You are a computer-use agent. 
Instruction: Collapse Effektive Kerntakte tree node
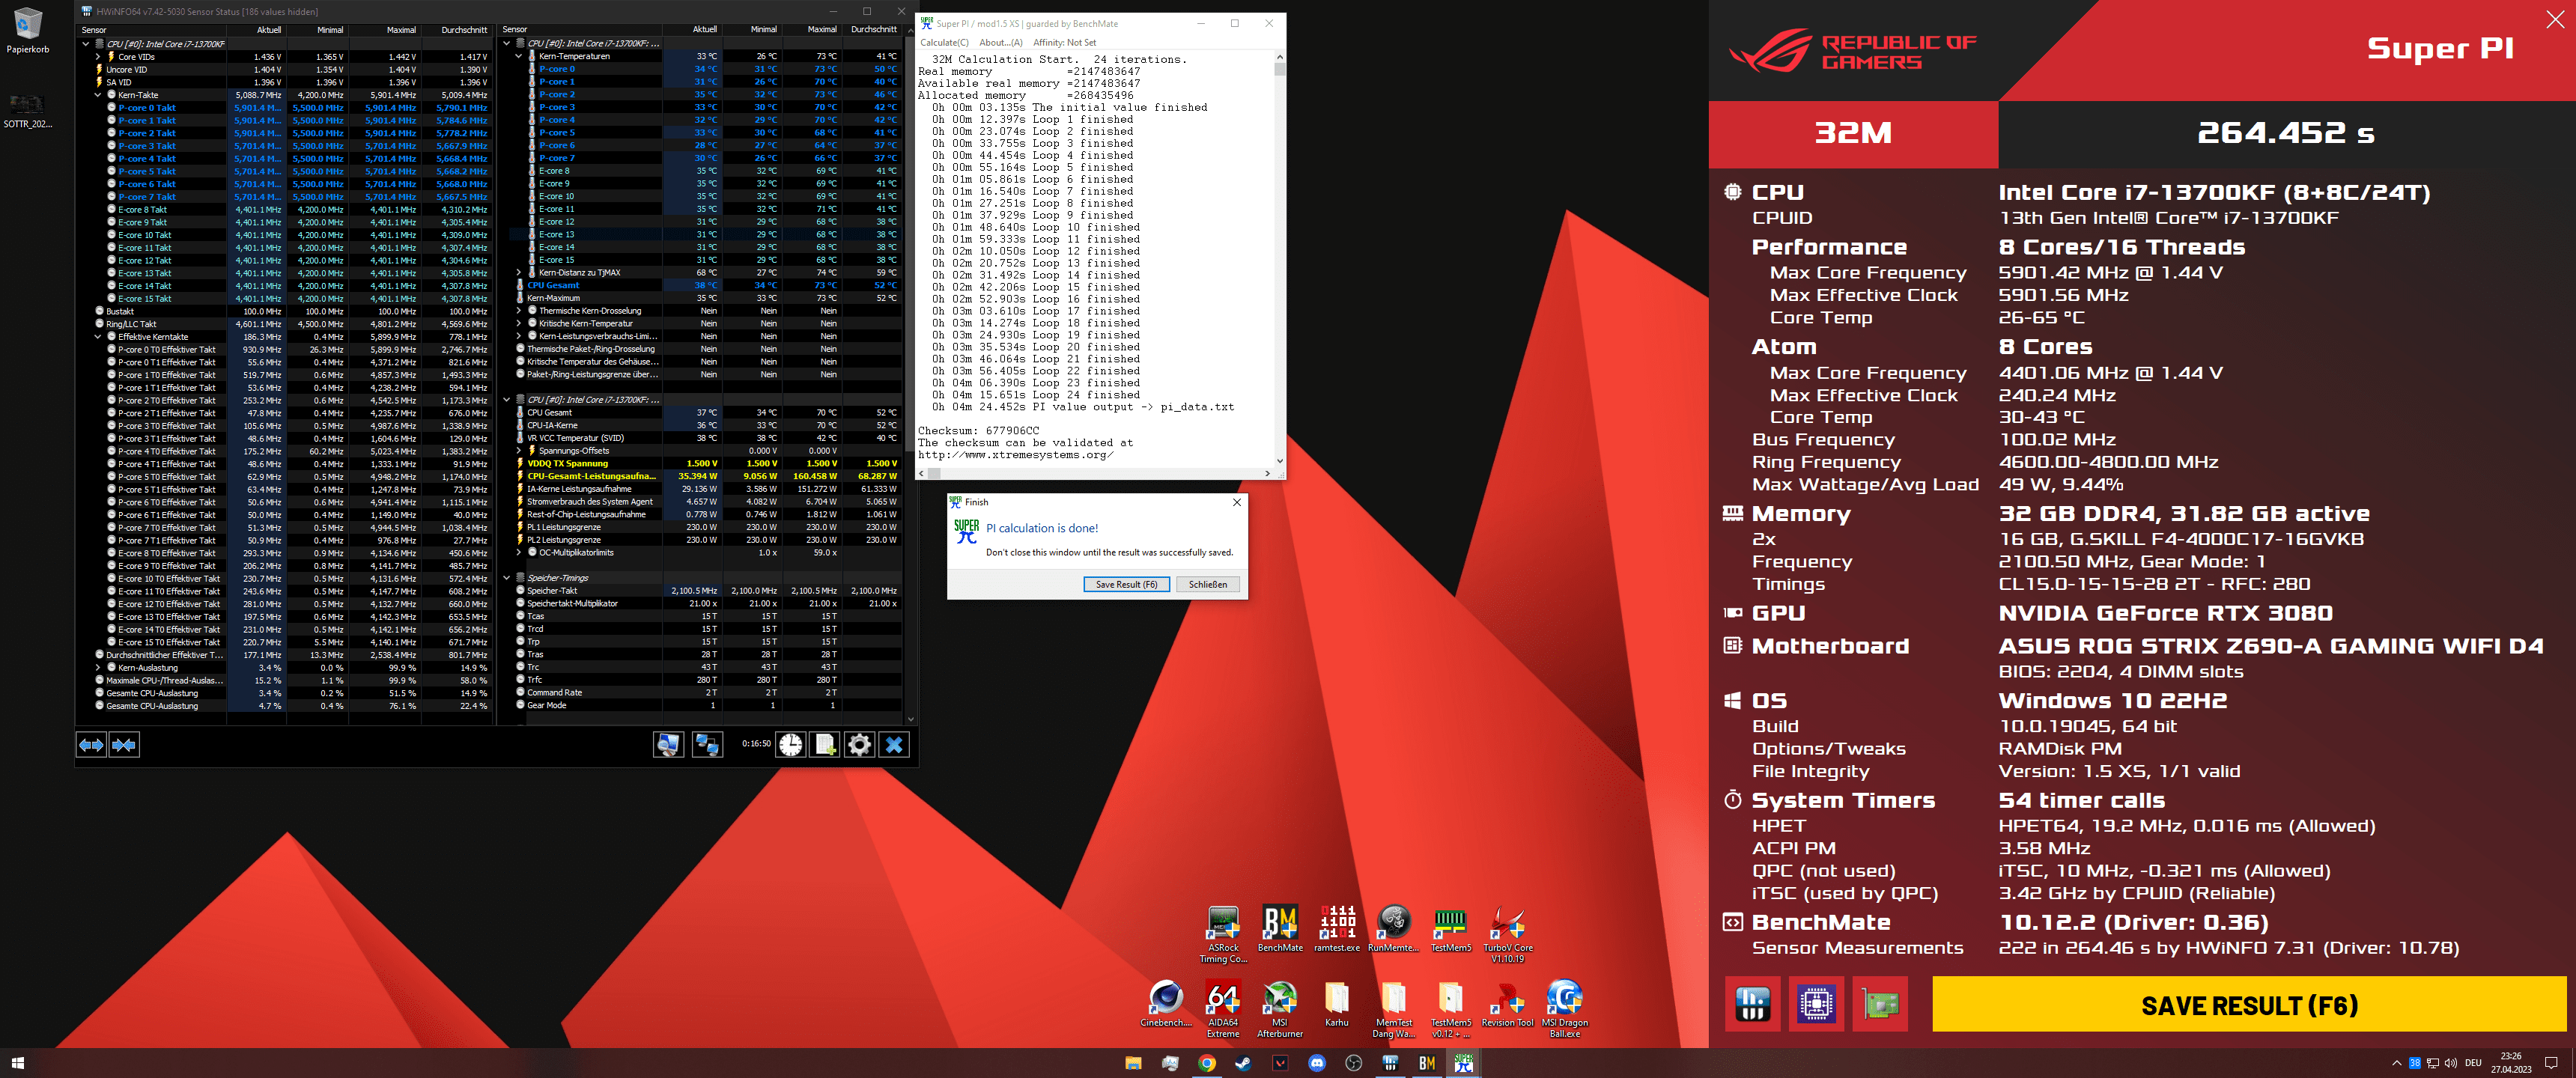coord(98,337)
